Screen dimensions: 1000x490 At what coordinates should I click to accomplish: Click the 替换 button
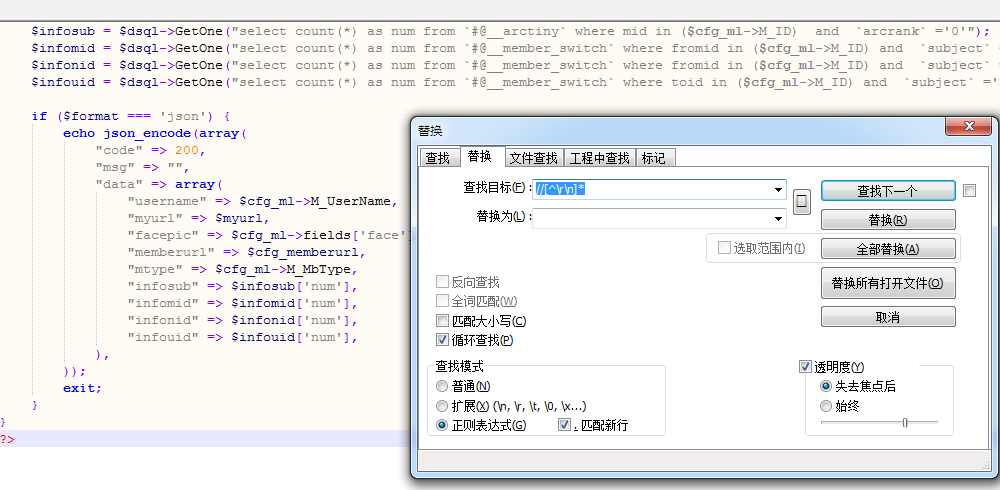tap(888, 219)
